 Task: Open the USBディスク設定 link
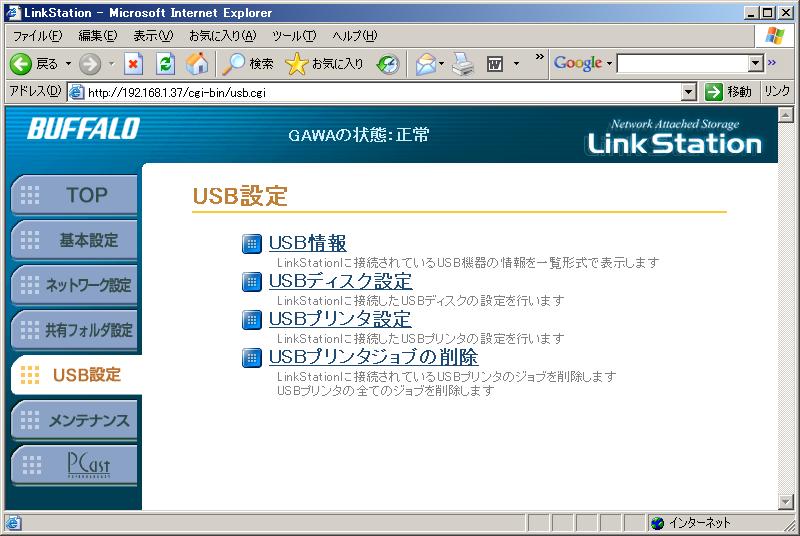point(340,281)
